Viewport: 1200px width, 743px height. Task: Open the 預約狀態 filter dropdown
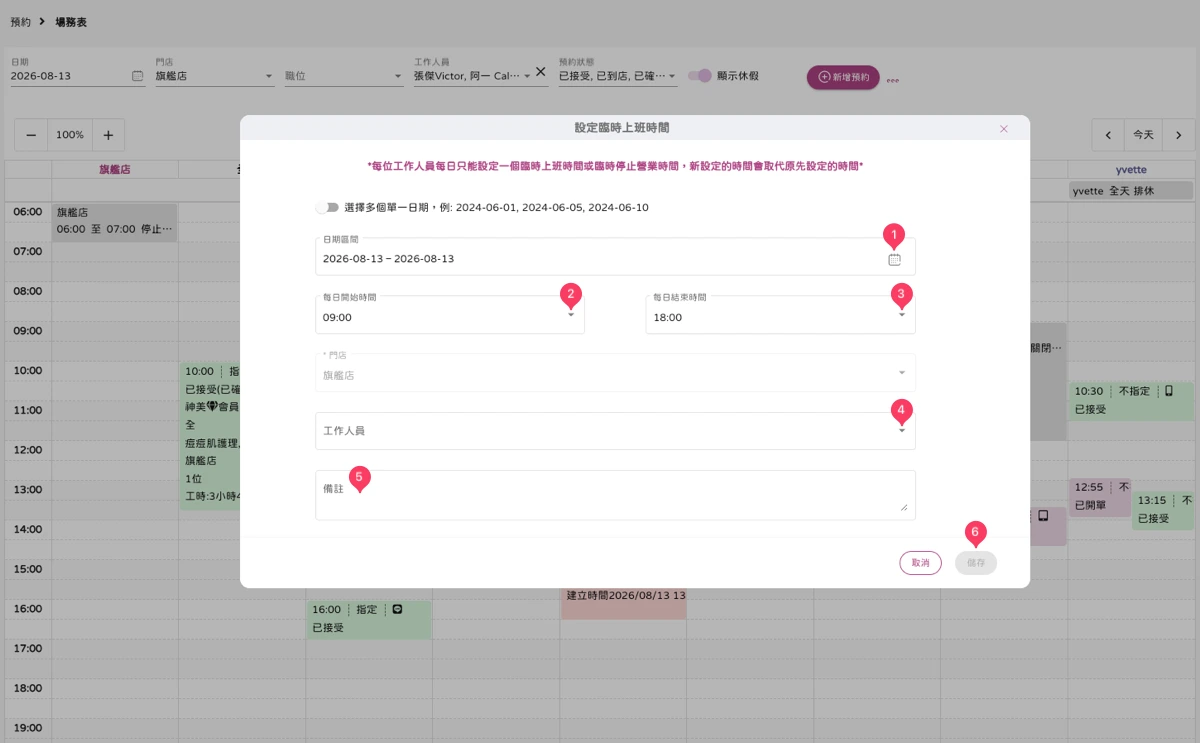[618, 76]
